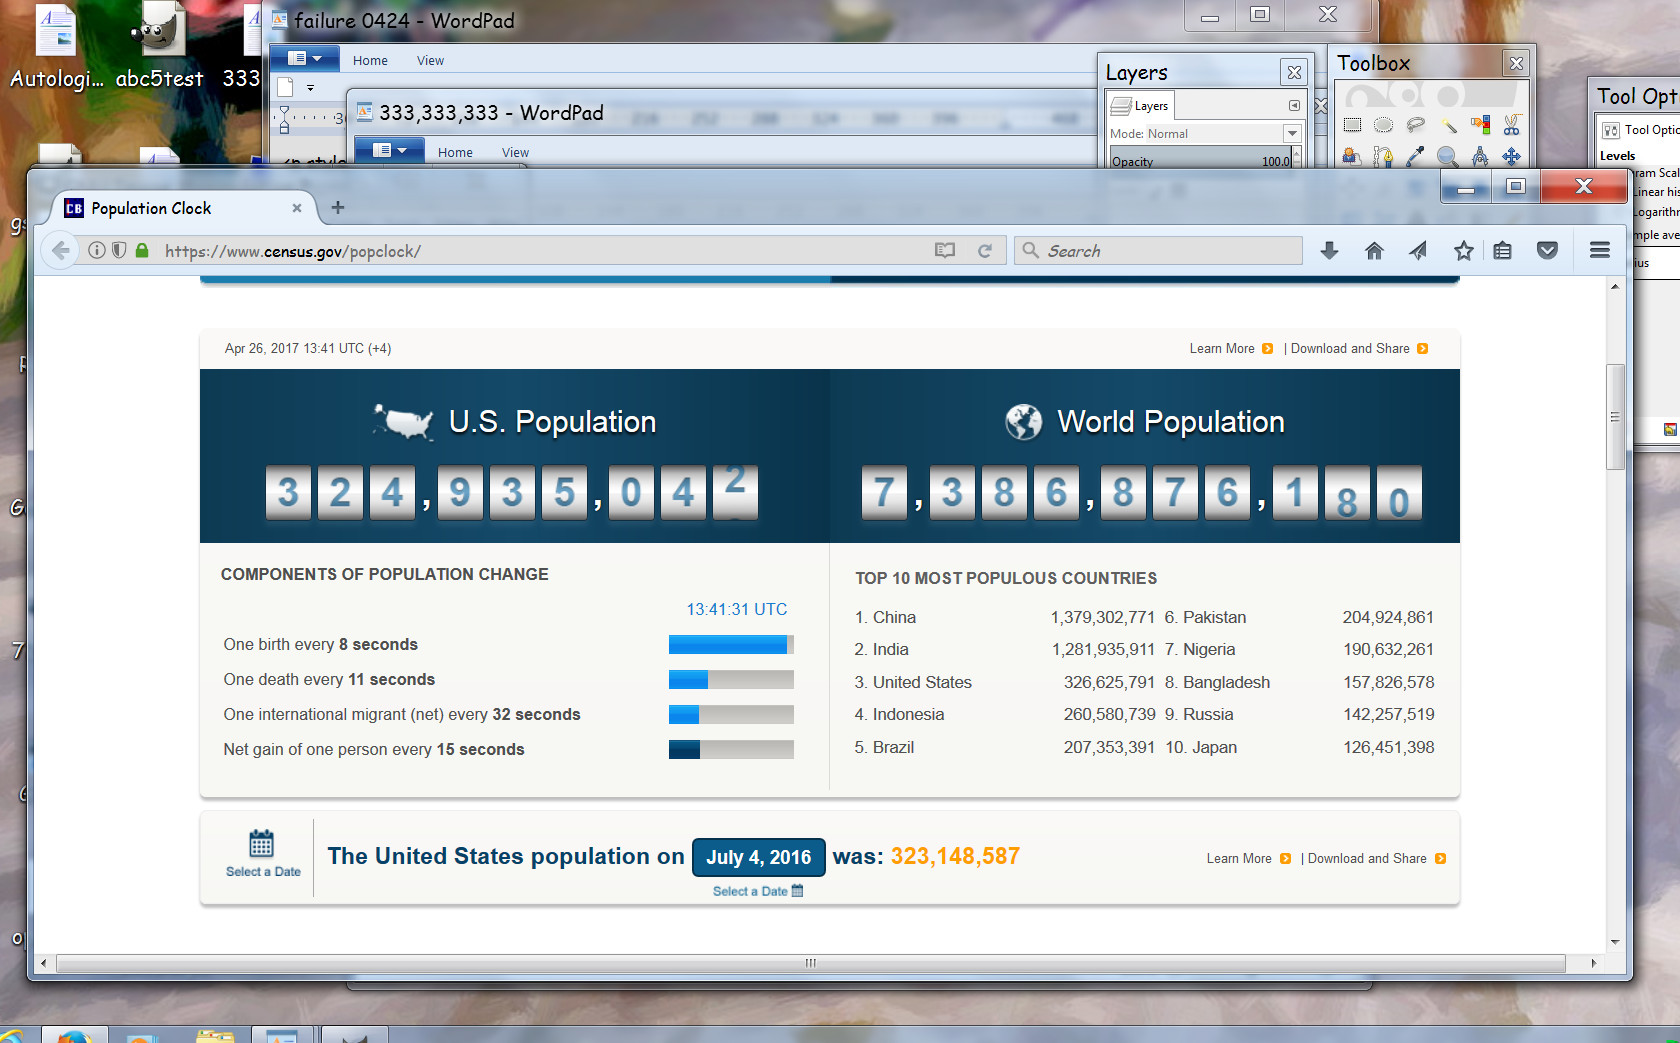Click the upper Learn More link

(1222, 349)
